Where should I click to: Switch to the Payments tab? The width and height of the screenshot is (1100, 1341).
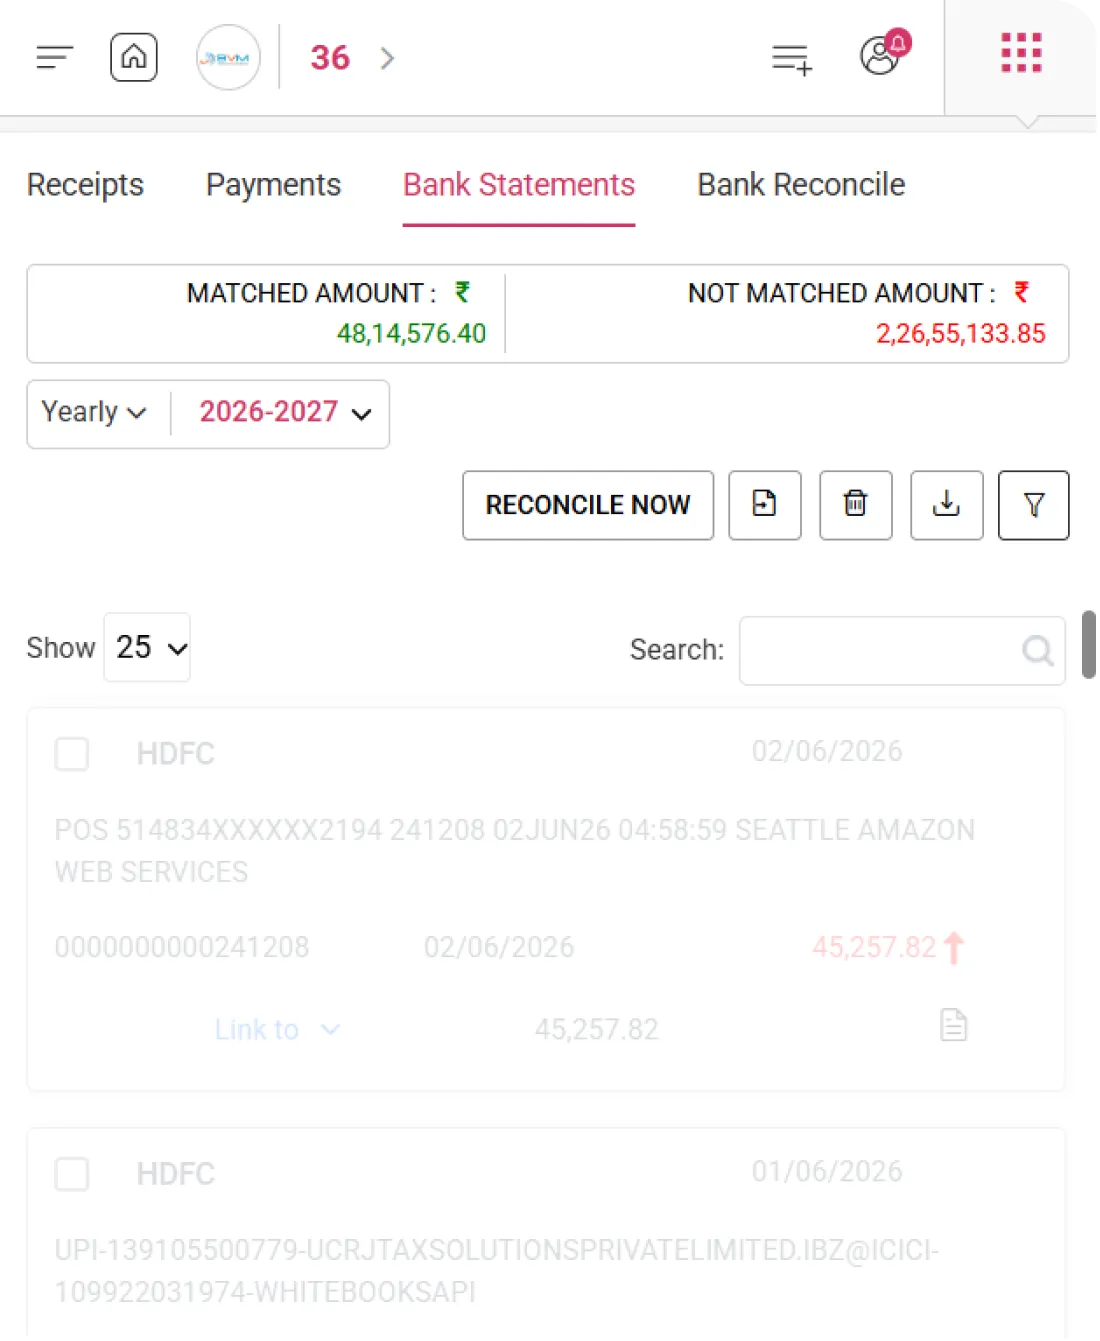(x=273, y=185)
